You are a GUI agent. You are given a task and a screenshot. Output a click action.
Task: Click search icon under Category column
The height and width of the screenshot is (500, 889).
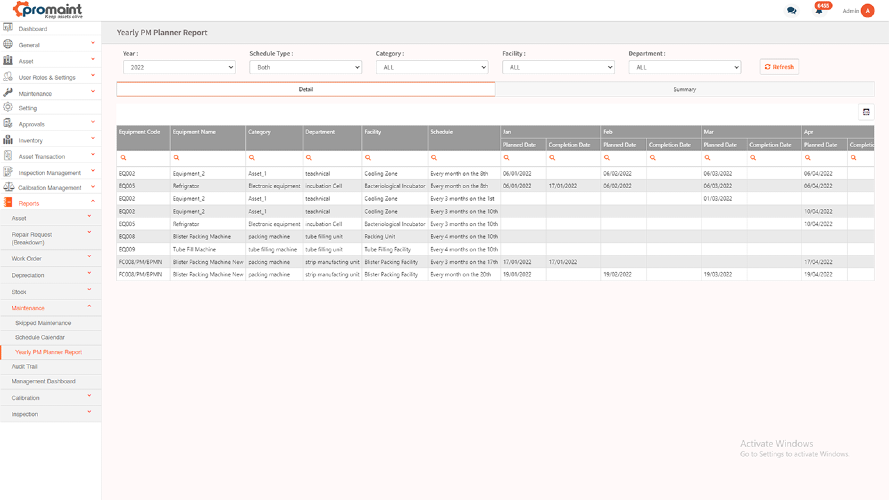coord(252,158)
